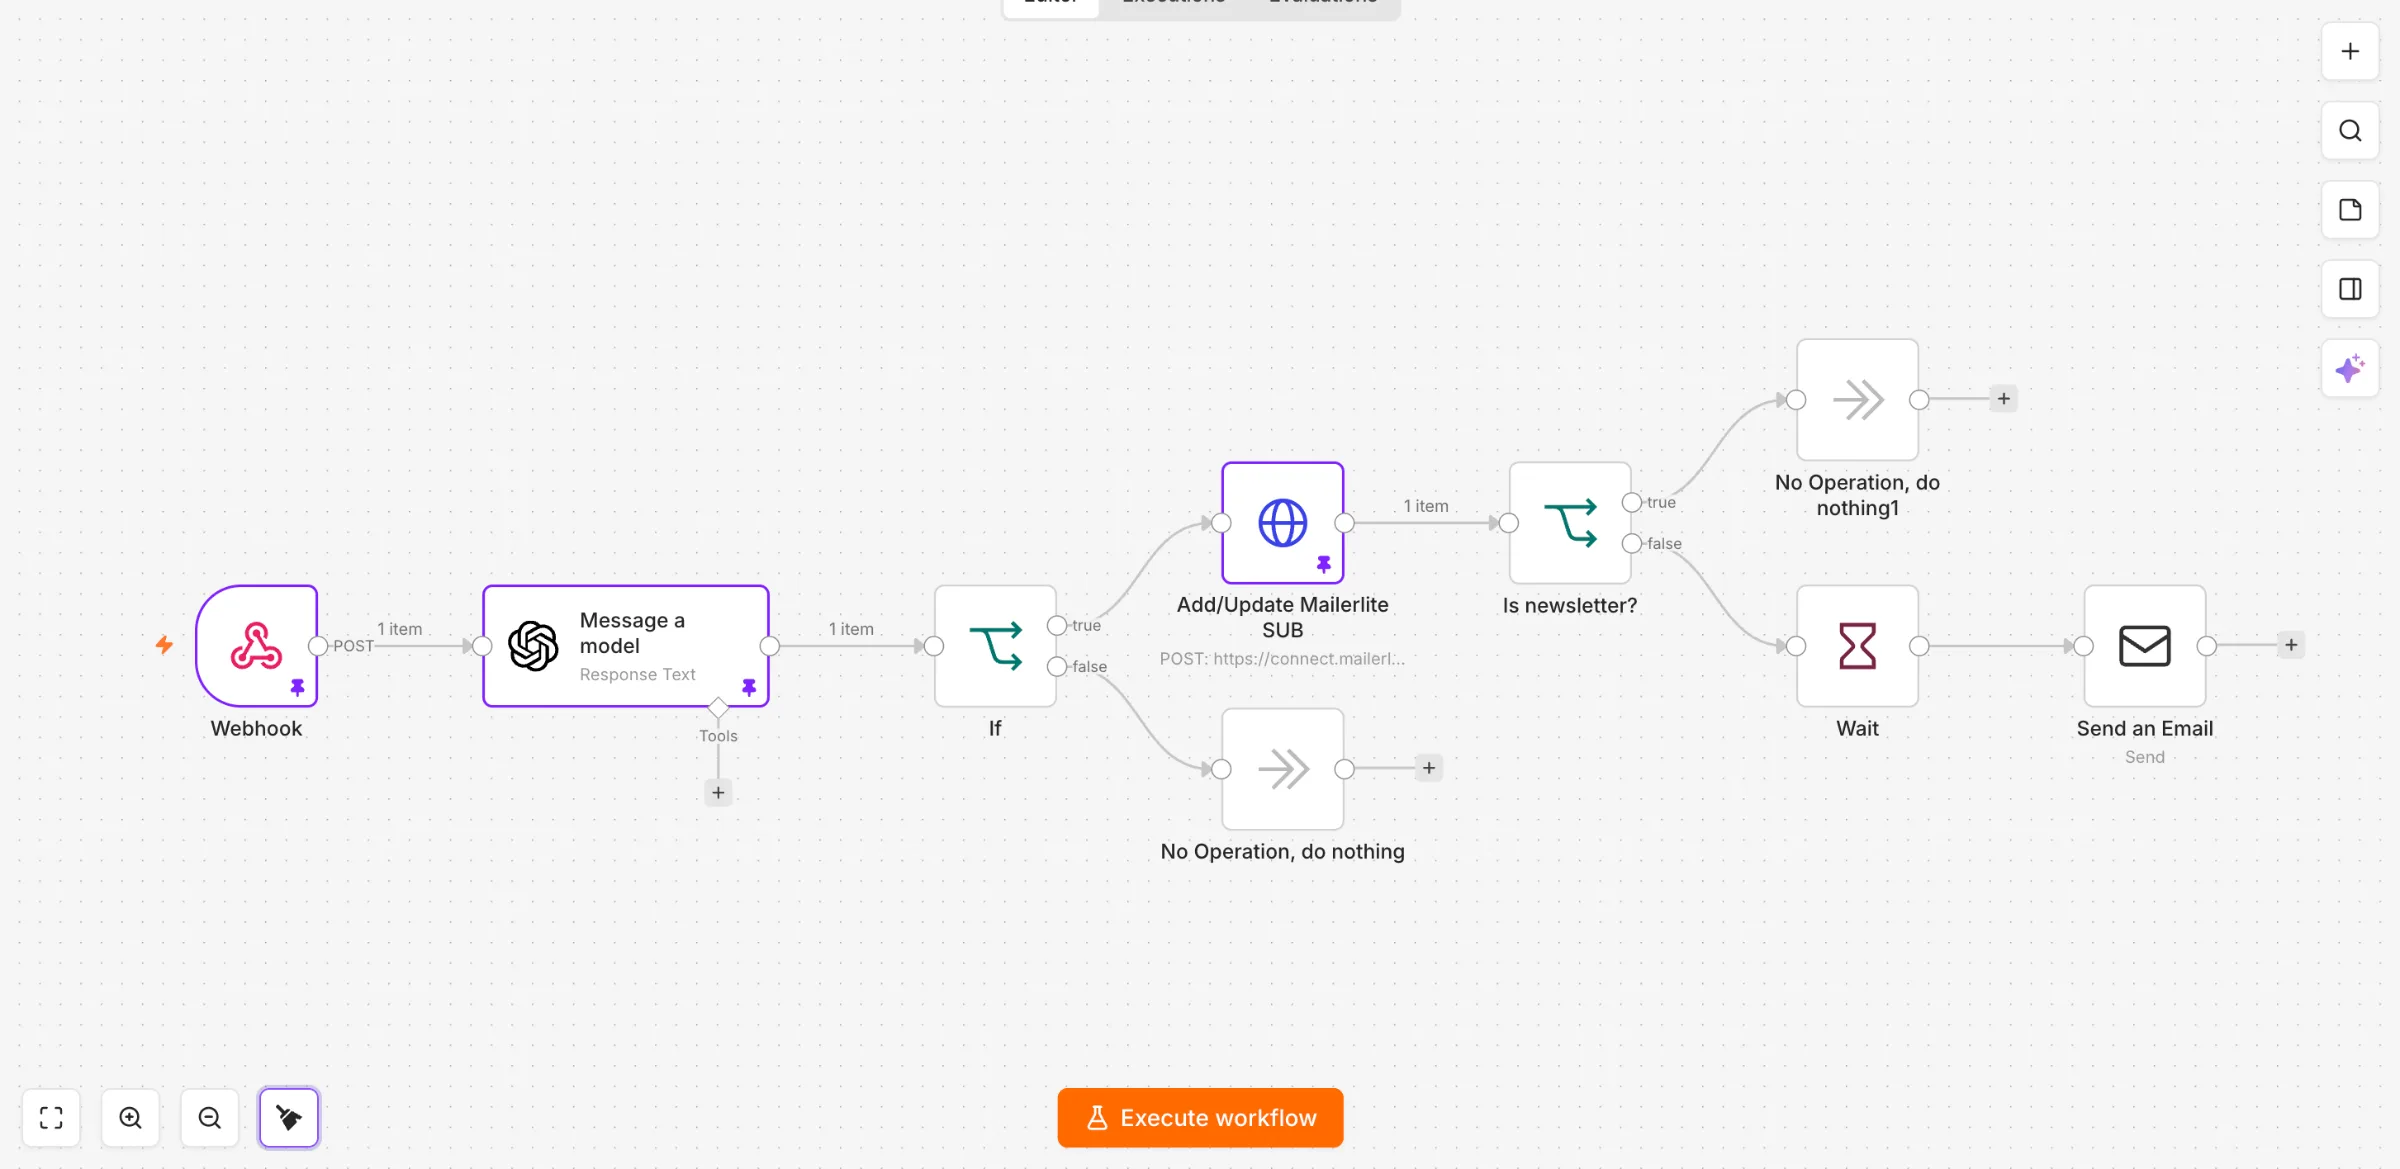Add node after No Operation, do nothing1
Screen dimensions: 2400x1169
pos(2004,399)
